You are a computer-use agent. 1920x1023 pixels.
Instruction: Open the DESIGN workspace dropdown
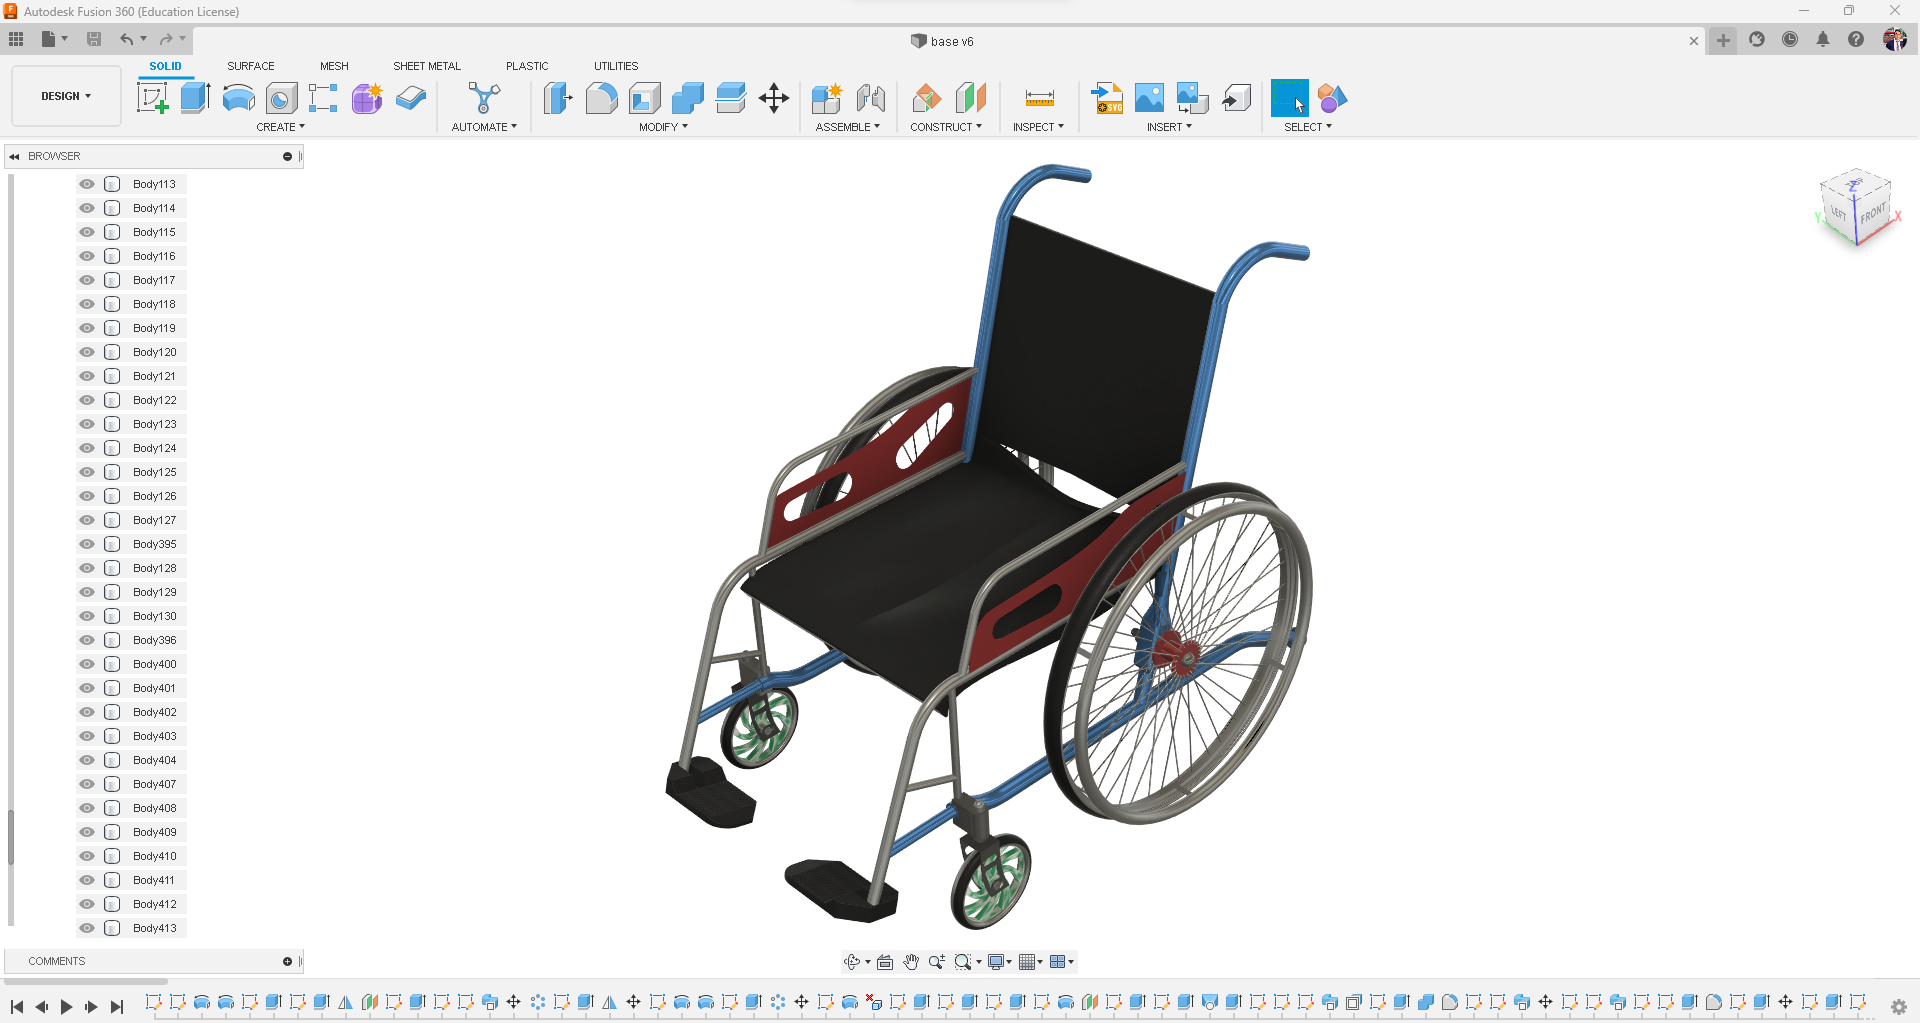coord(66,96)
